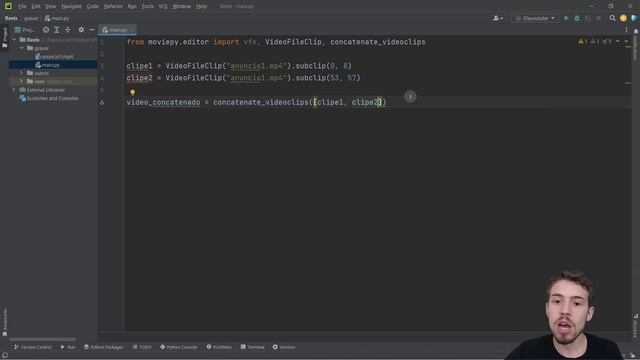640x360 pixels.
Task: Open the TODO tool window
Action: point(142,347)
